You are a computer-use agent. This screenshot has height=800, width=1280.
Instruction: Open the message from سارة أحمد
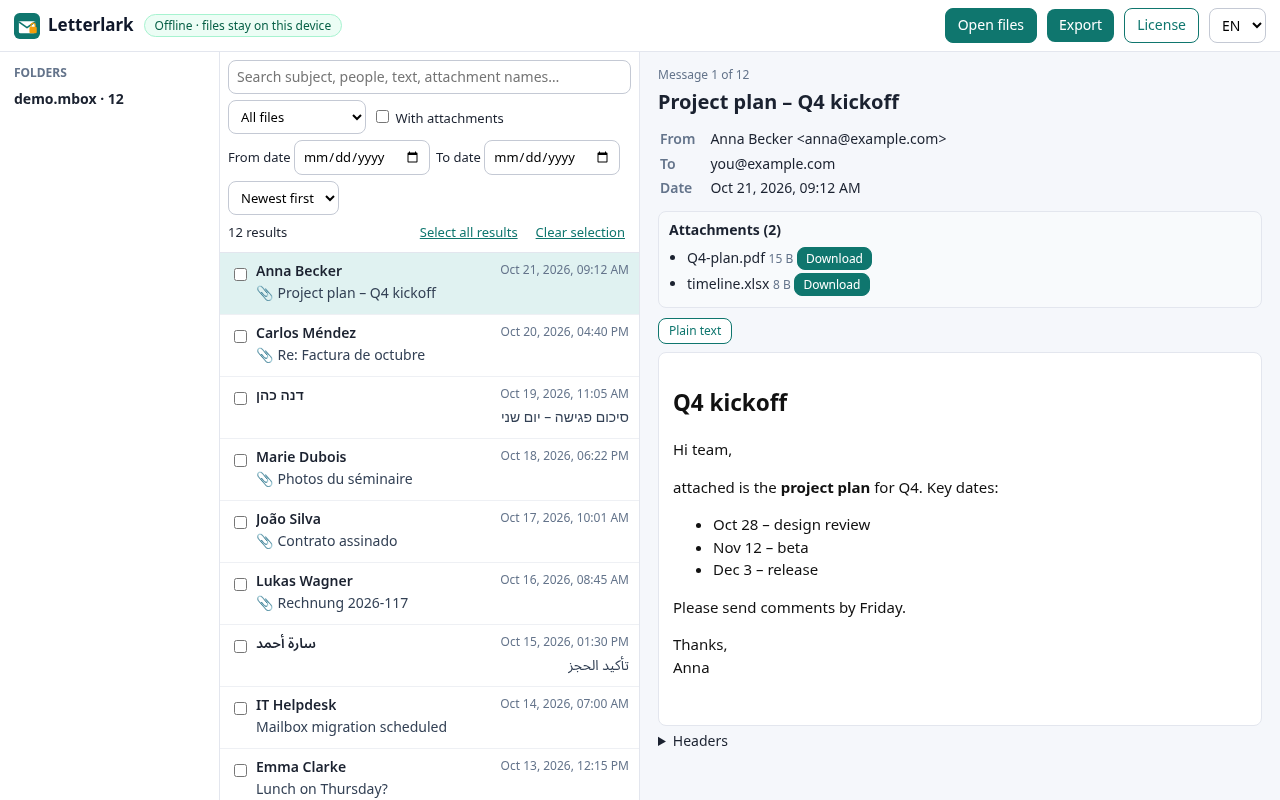[429, 655]
